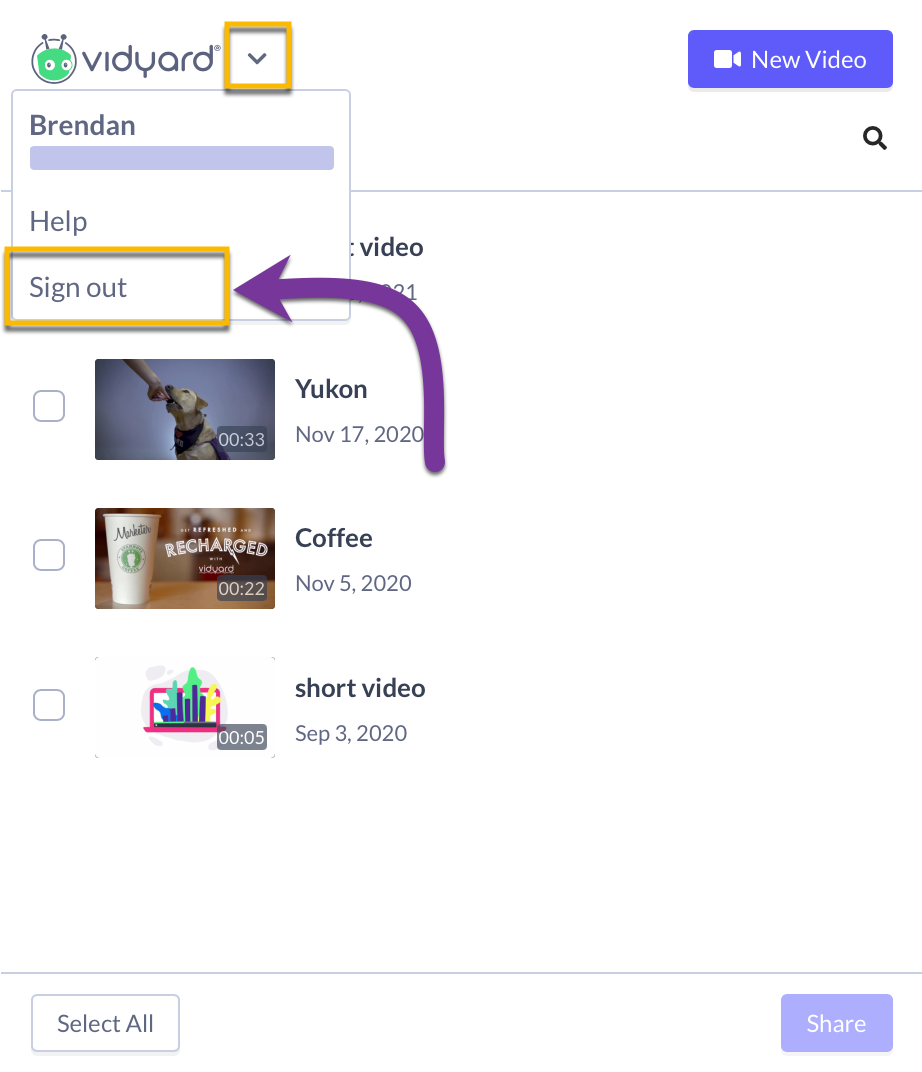Click the Vidyard wordmark text logo
Screen dimensions: 922x1072
(151, 59)
